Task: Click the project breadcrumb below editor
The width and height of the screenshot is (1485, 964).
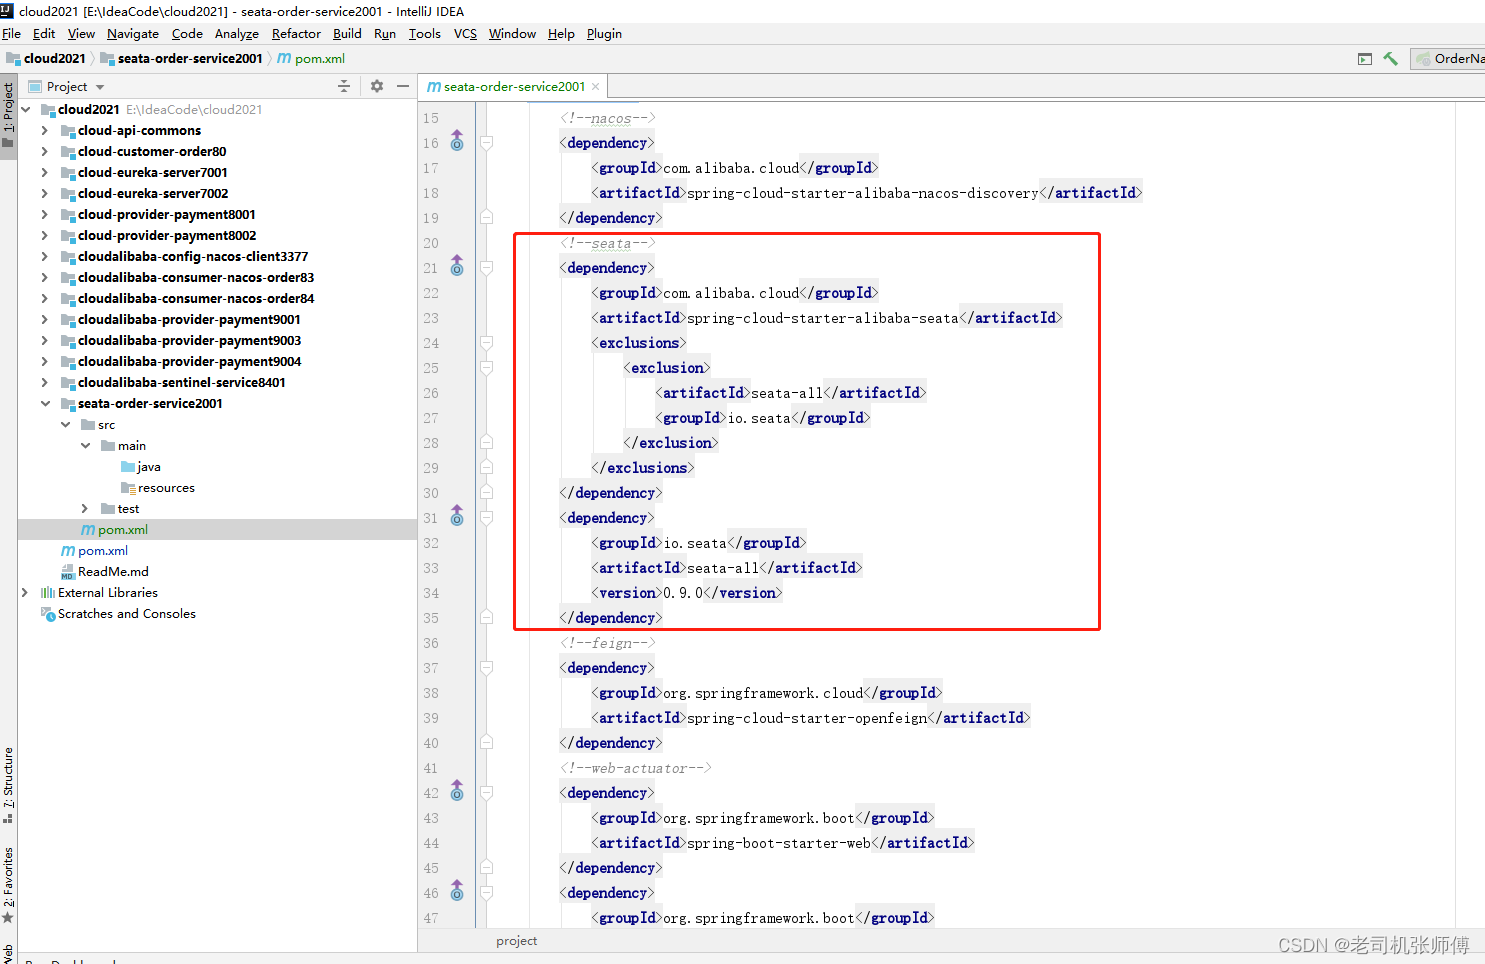Action: pos(516,941)
